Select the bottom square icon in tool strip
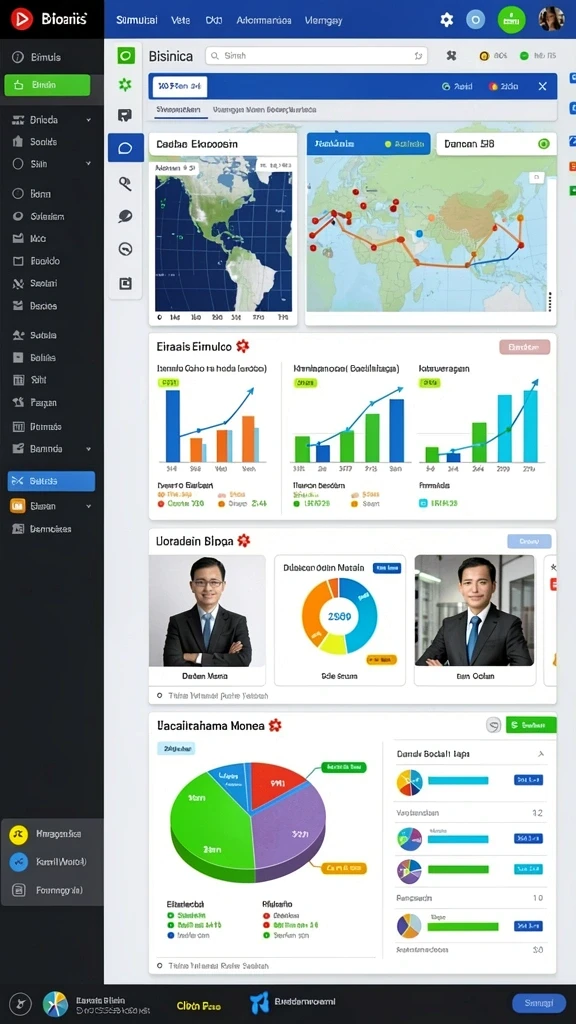The width and height of the screenshot is (576, 1024). [125, 283]
